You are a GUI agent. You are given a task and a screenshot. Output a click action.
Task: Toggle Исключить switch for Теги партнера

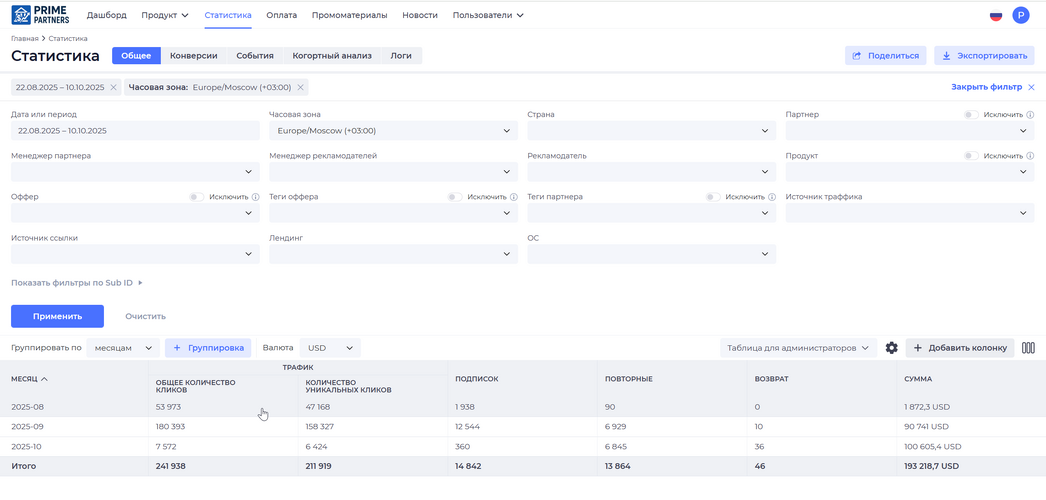[712, 197]
